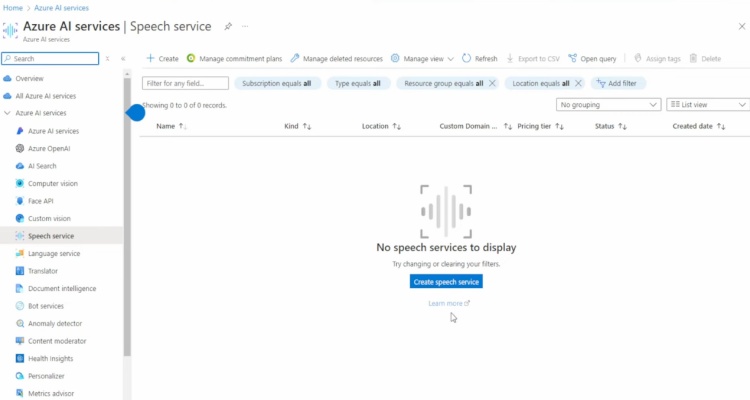Remove the Location filter

[x=578, y=83]
